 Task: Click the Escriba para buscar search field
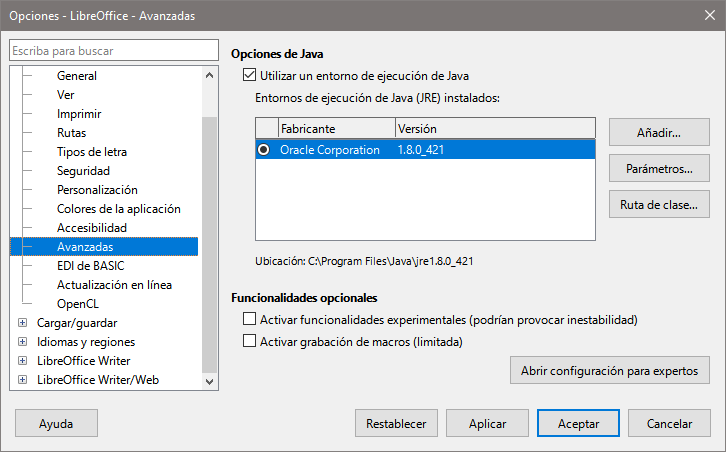pyautogui.click(x=114, y=50)
